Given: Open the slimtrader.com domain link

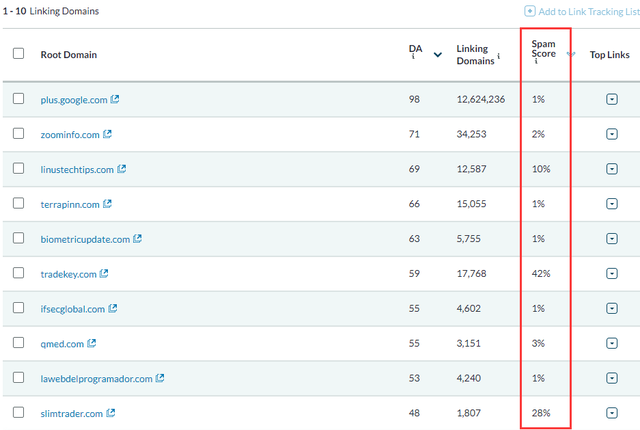Looking at the screenshot, I should 71,414.
